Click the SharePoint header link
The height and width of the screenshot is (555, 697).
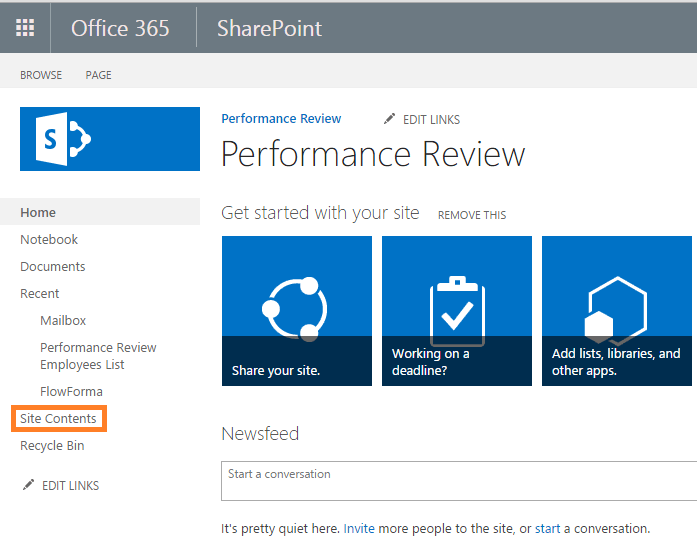coord(269,28)
